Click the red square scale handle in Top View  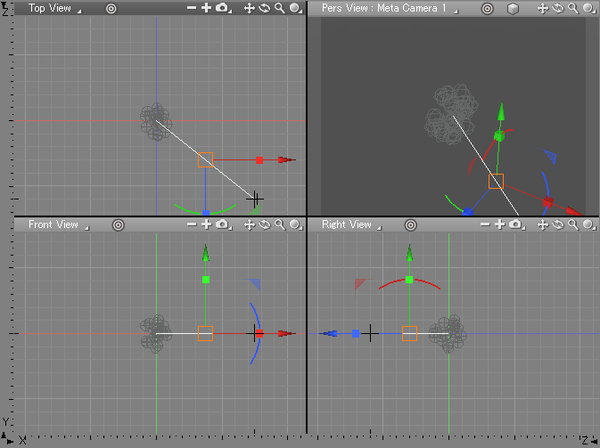(259, 160)
